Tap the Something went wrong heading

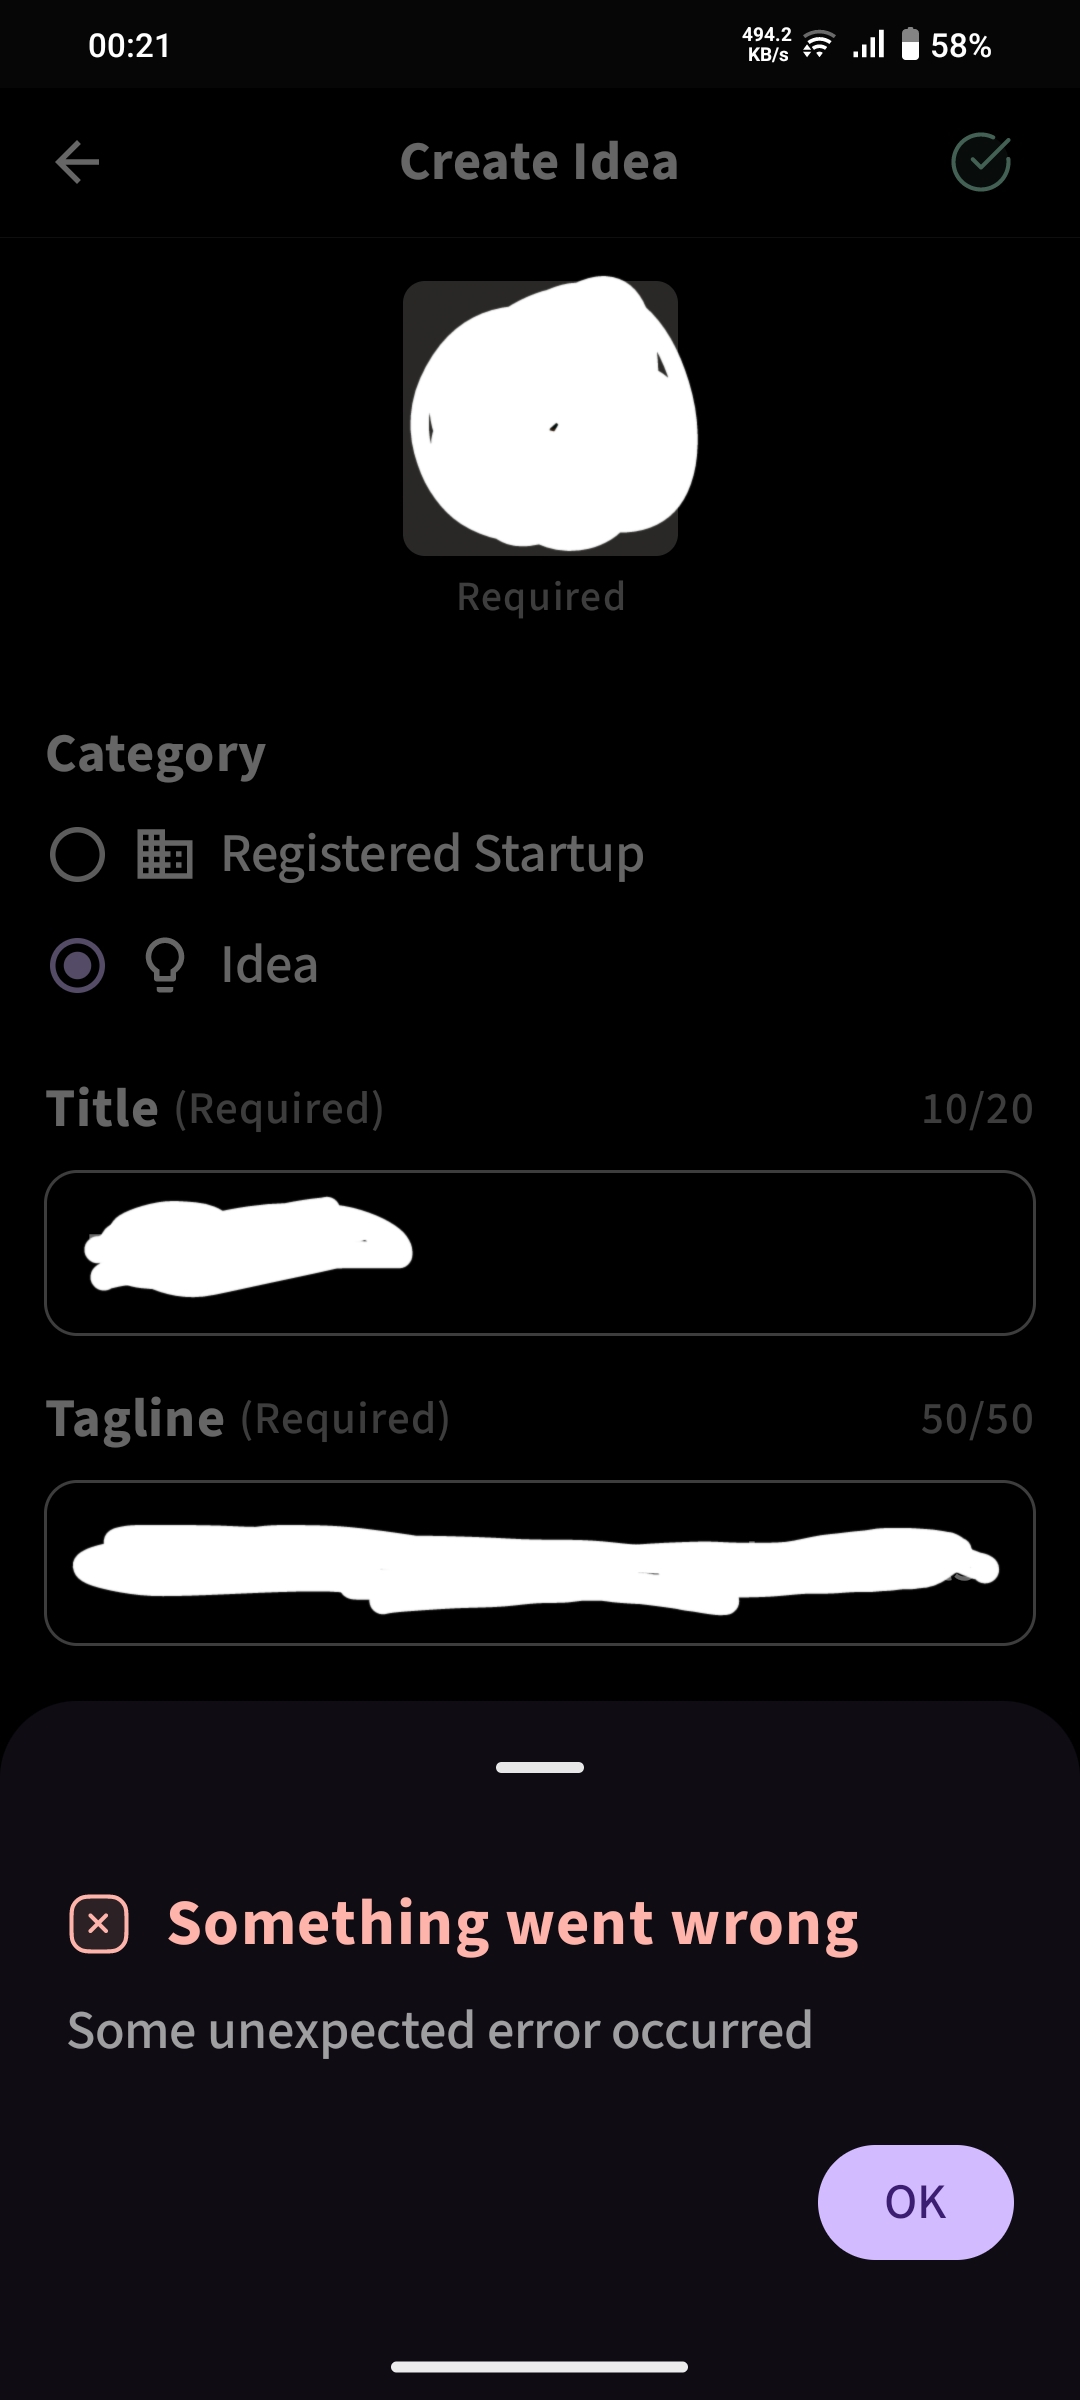click(512, 1923)
